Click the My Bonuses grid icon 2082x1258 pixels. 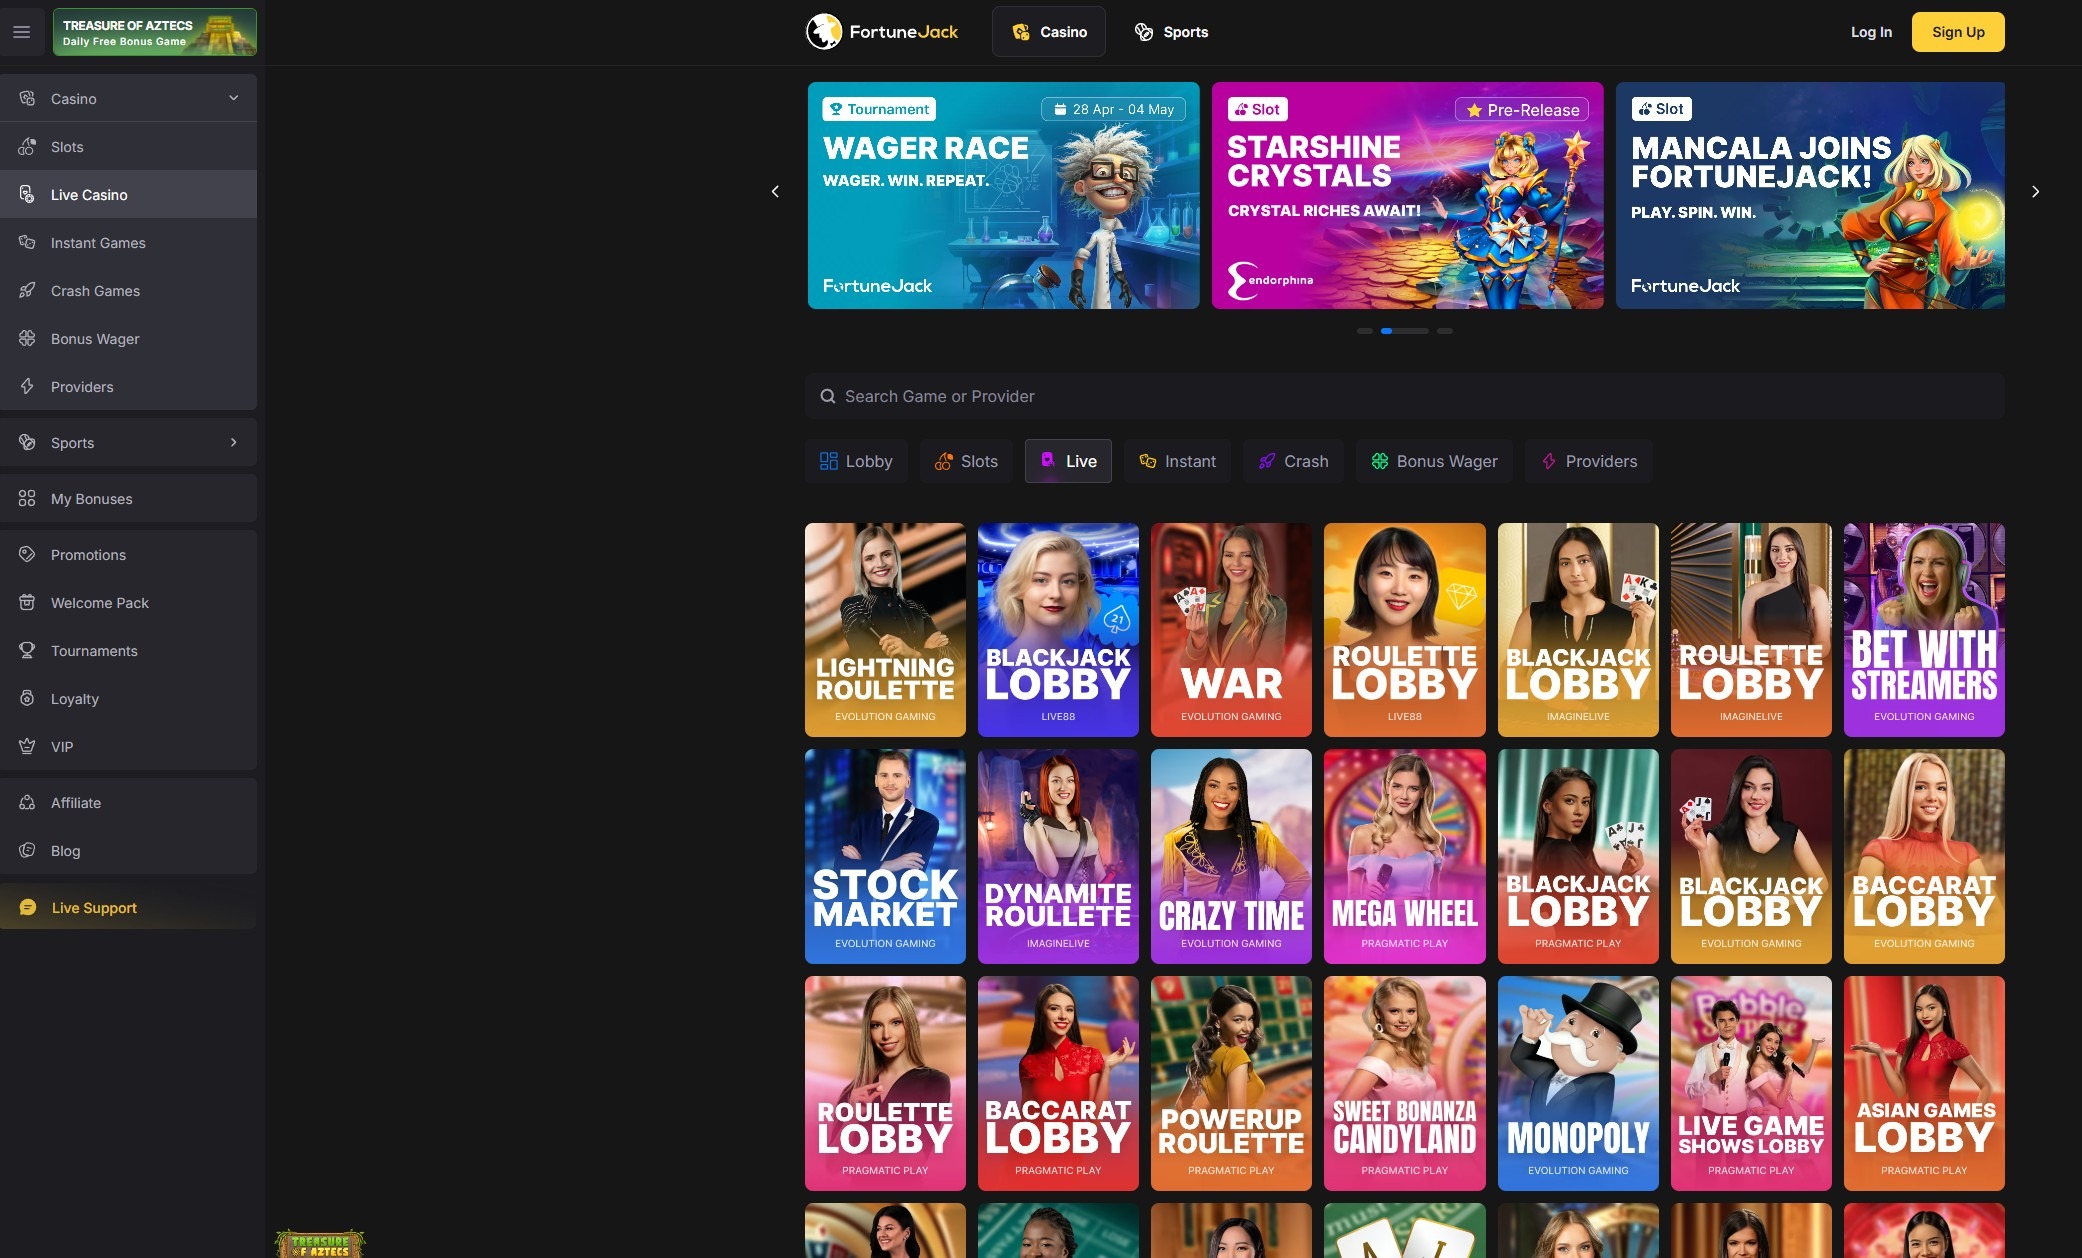[x=27, y=499]
